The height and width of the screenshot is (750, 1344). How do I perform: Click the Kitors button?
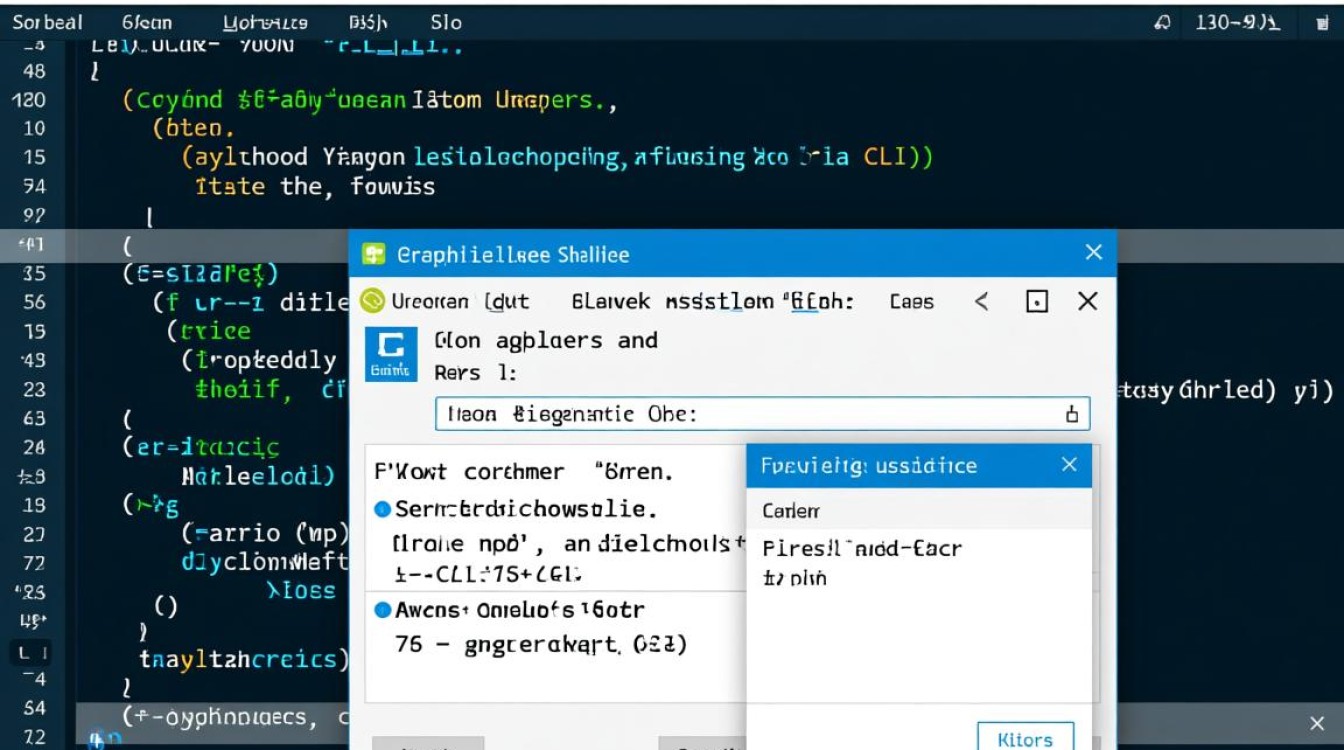pyautogui.click(x=1025, y=739)
